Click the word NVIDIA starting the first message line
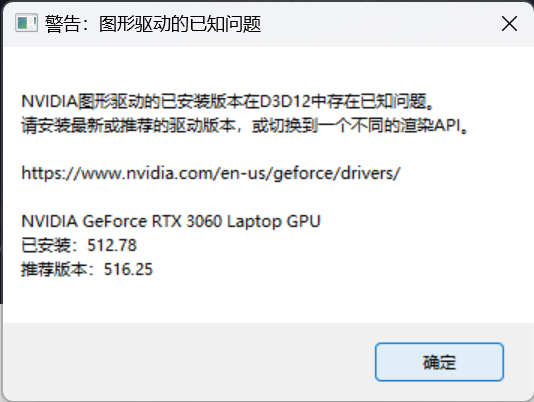Viewport: 534px width, 402px height. pyautogui.click(x=50, y=102)
